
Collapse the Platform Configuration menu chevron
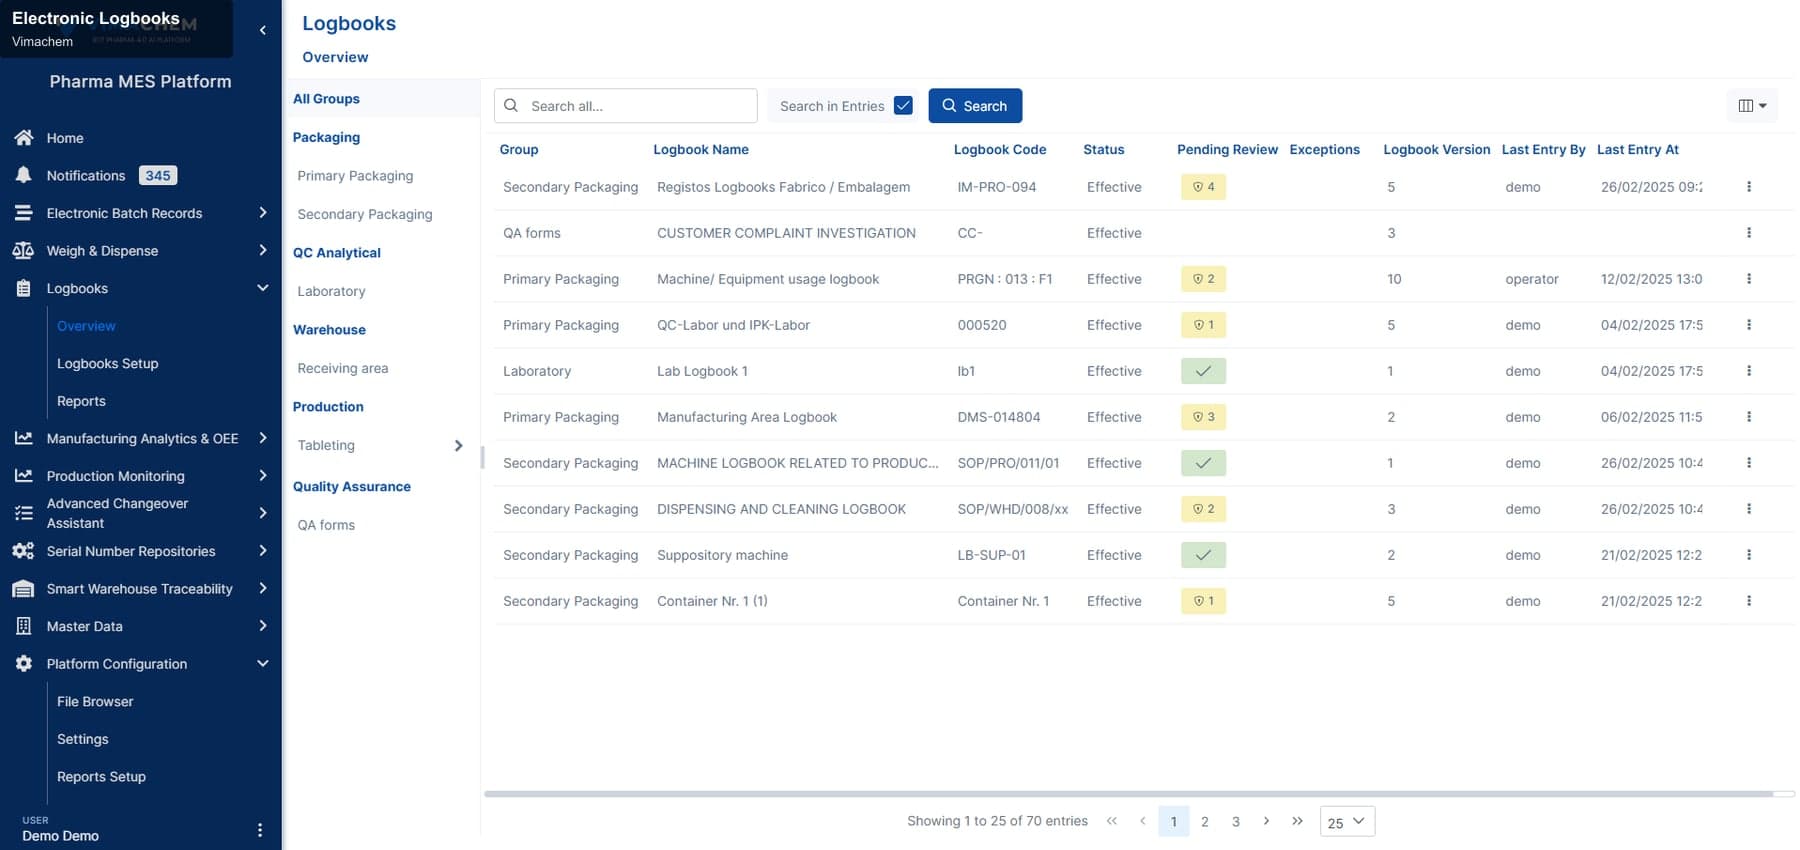pyautogui.click(x=262, y=663)
